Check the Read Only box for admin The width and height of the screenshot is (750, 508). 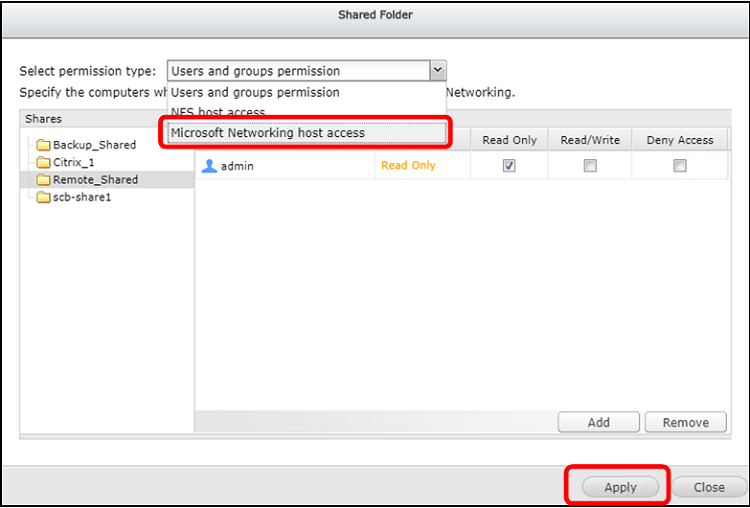[509, 166]
